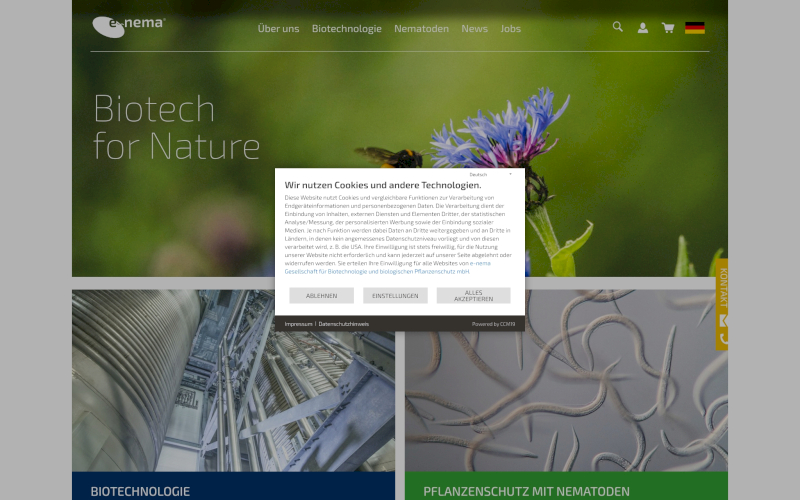The image size is (800, 500).
Task: Click the Powered by CCM19 link
Action: pyautogui.click(x=493, y=324)
